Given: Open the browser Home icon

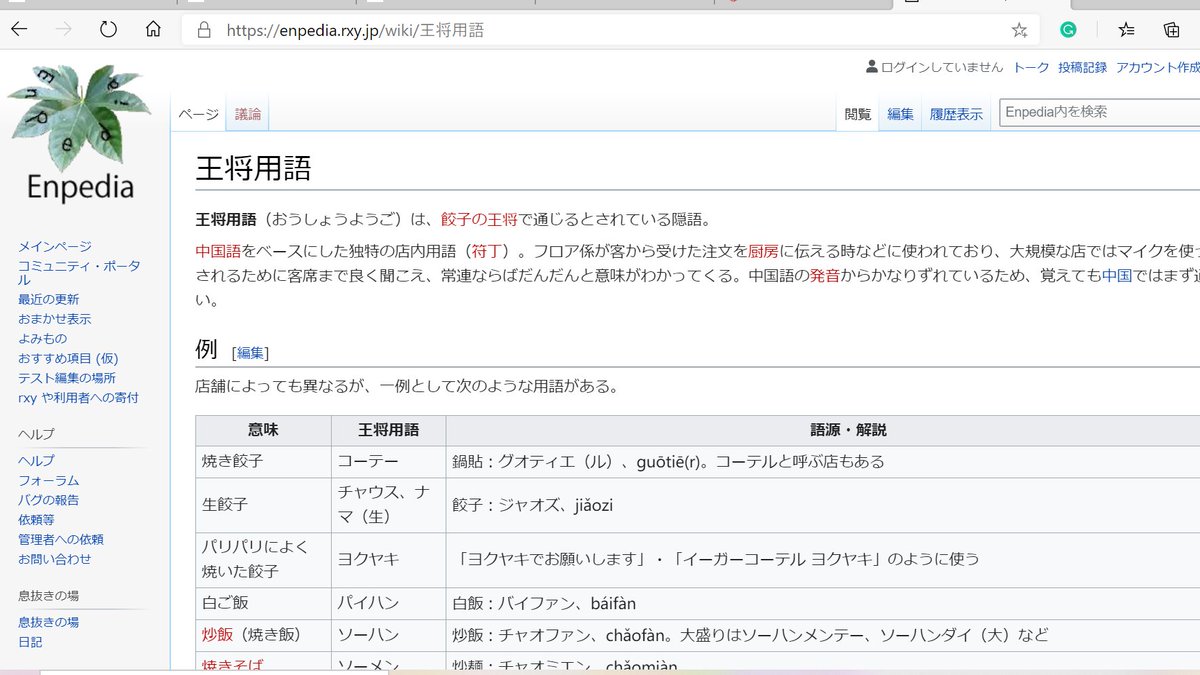Looking at the screenshot, I should click(x=153, y=30).
